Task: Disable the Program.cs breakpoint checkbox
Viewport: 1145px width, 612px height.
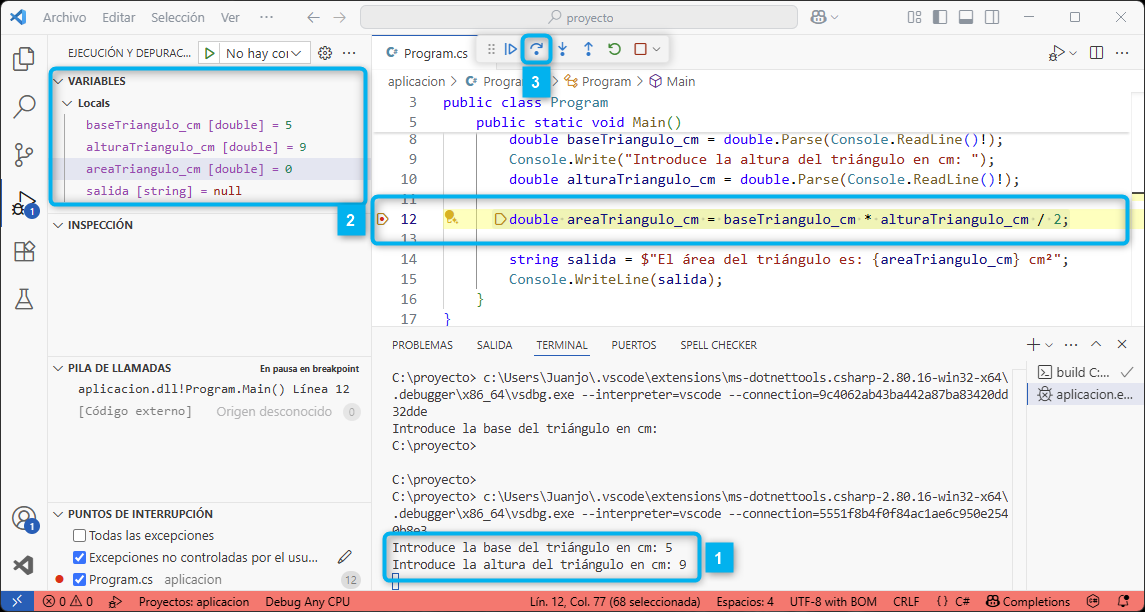Action: [x=80, y=580]
